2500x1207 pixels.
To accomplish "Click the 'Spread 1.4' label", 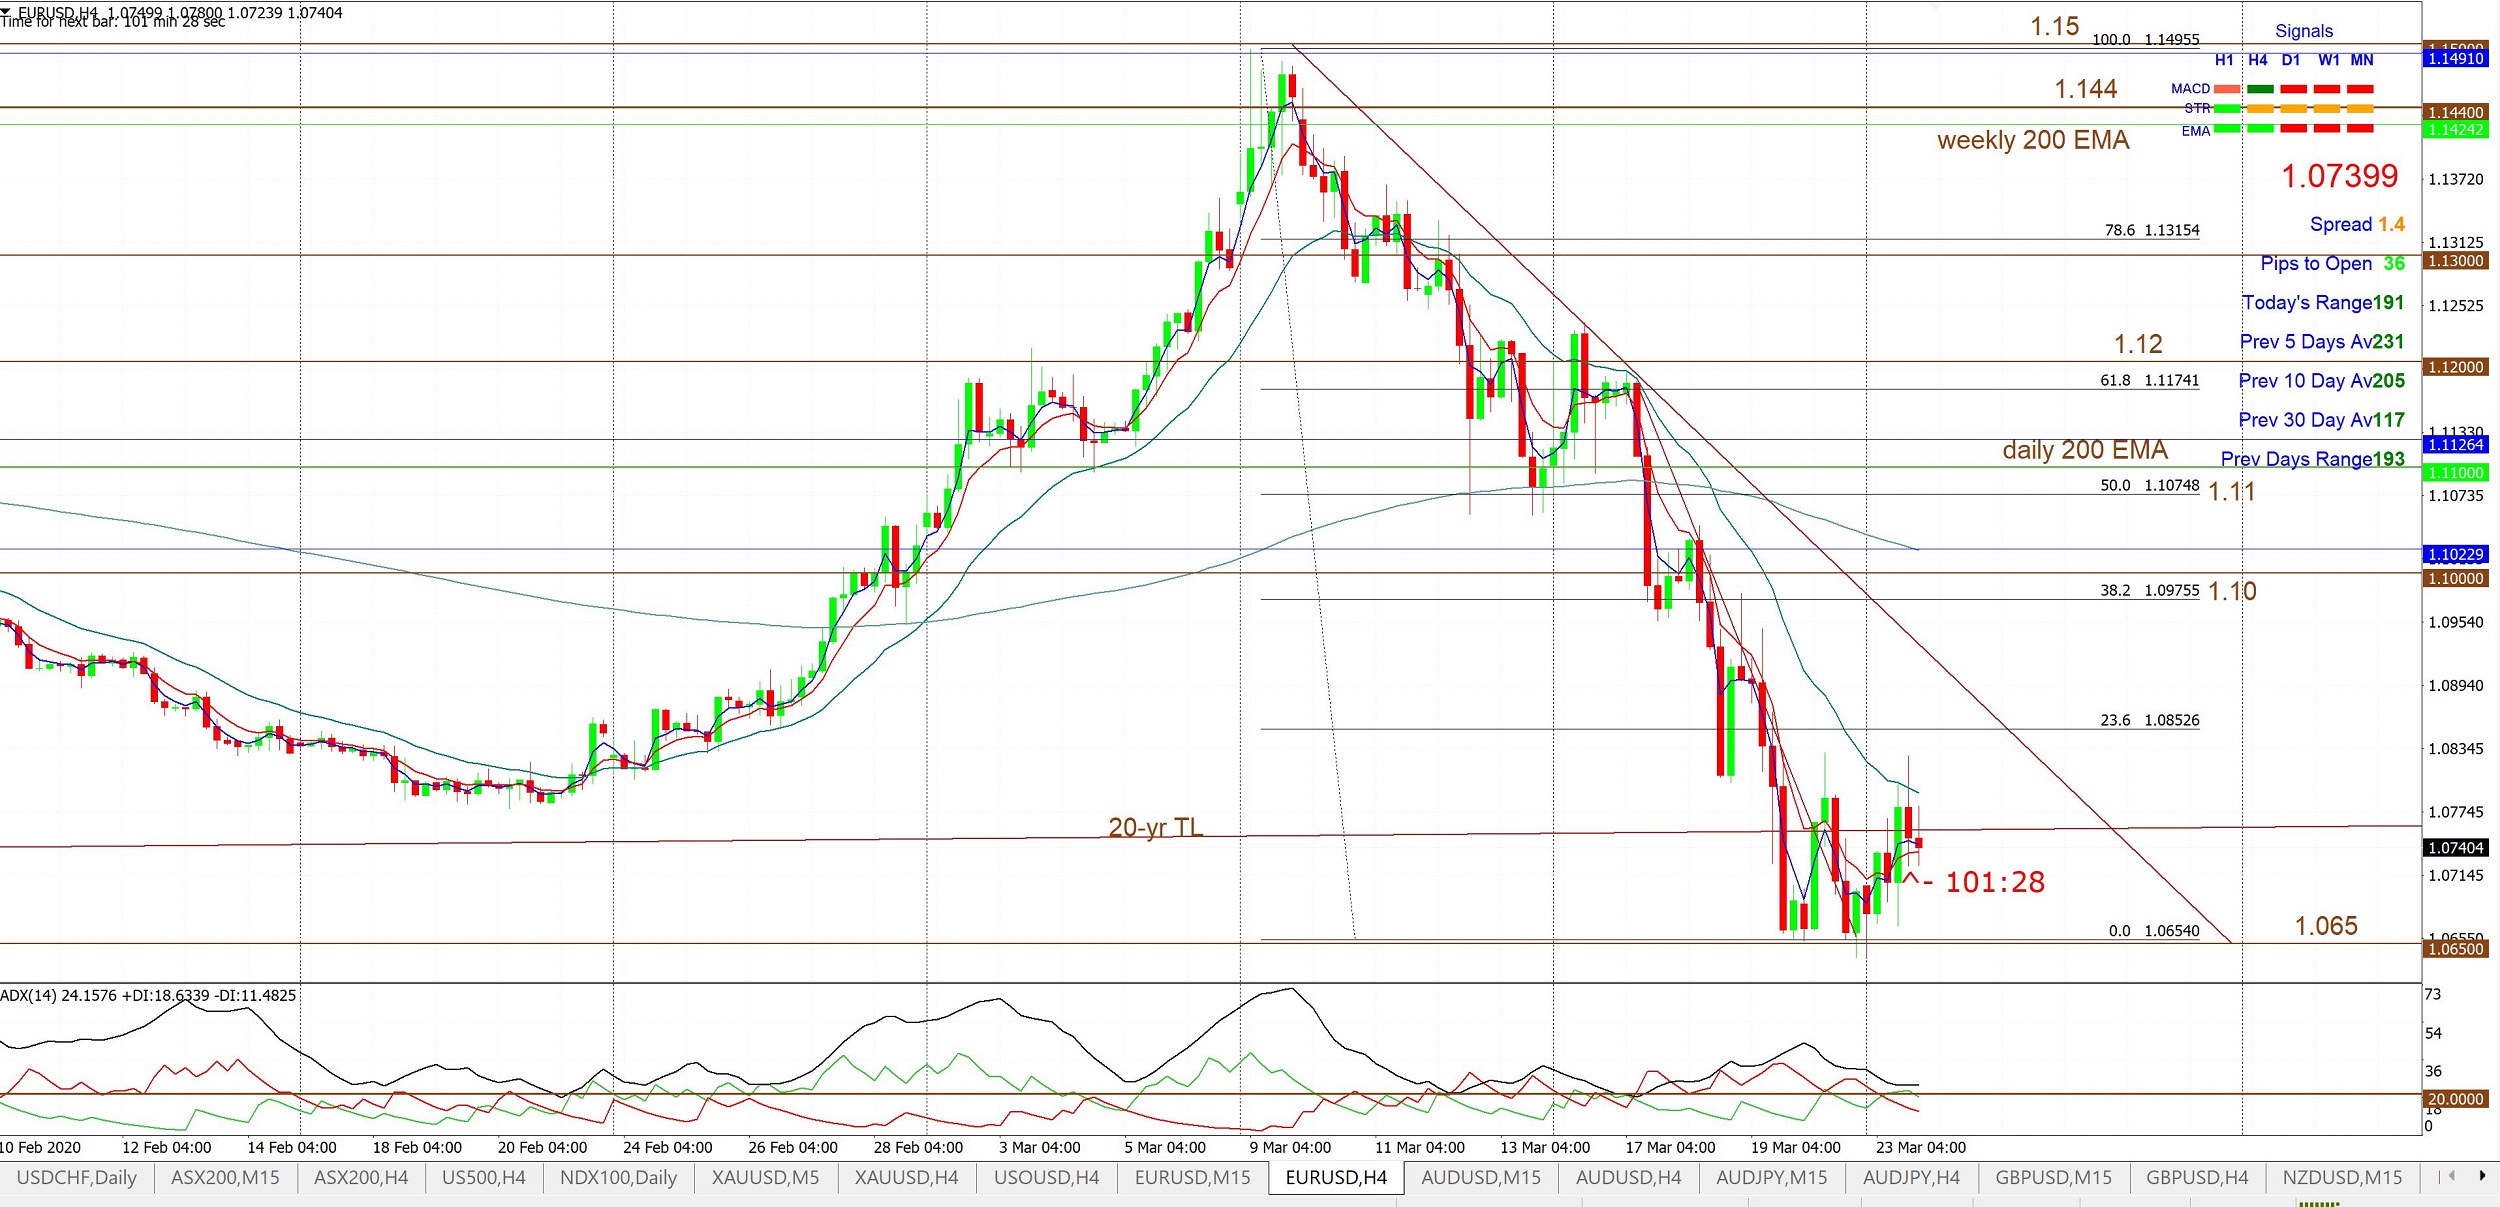I will [x=2357, y=224].
